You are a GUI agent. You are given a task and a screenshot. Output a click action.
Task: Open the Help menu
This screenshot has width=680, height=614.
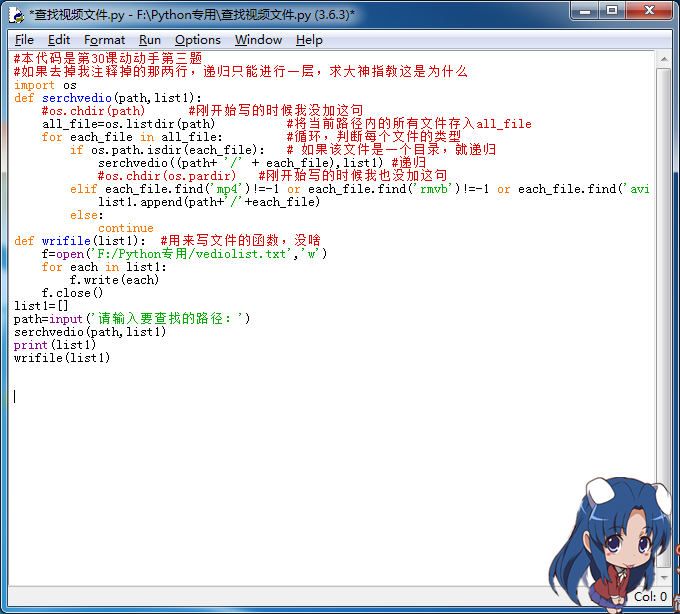pyautogui.click(x=309, y=40)
